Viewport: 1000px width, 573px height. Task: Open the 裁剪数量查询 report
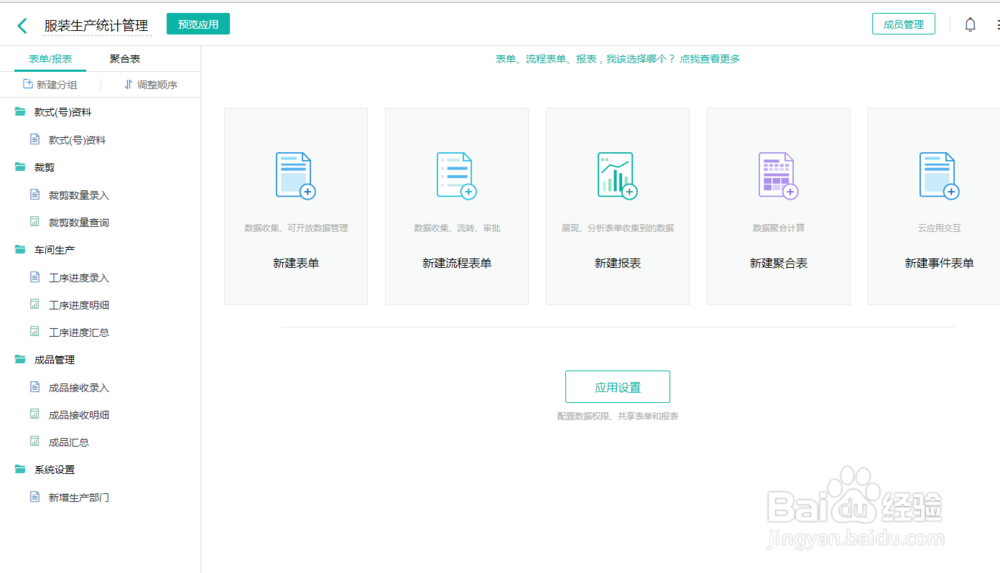[x=79, y=223]
